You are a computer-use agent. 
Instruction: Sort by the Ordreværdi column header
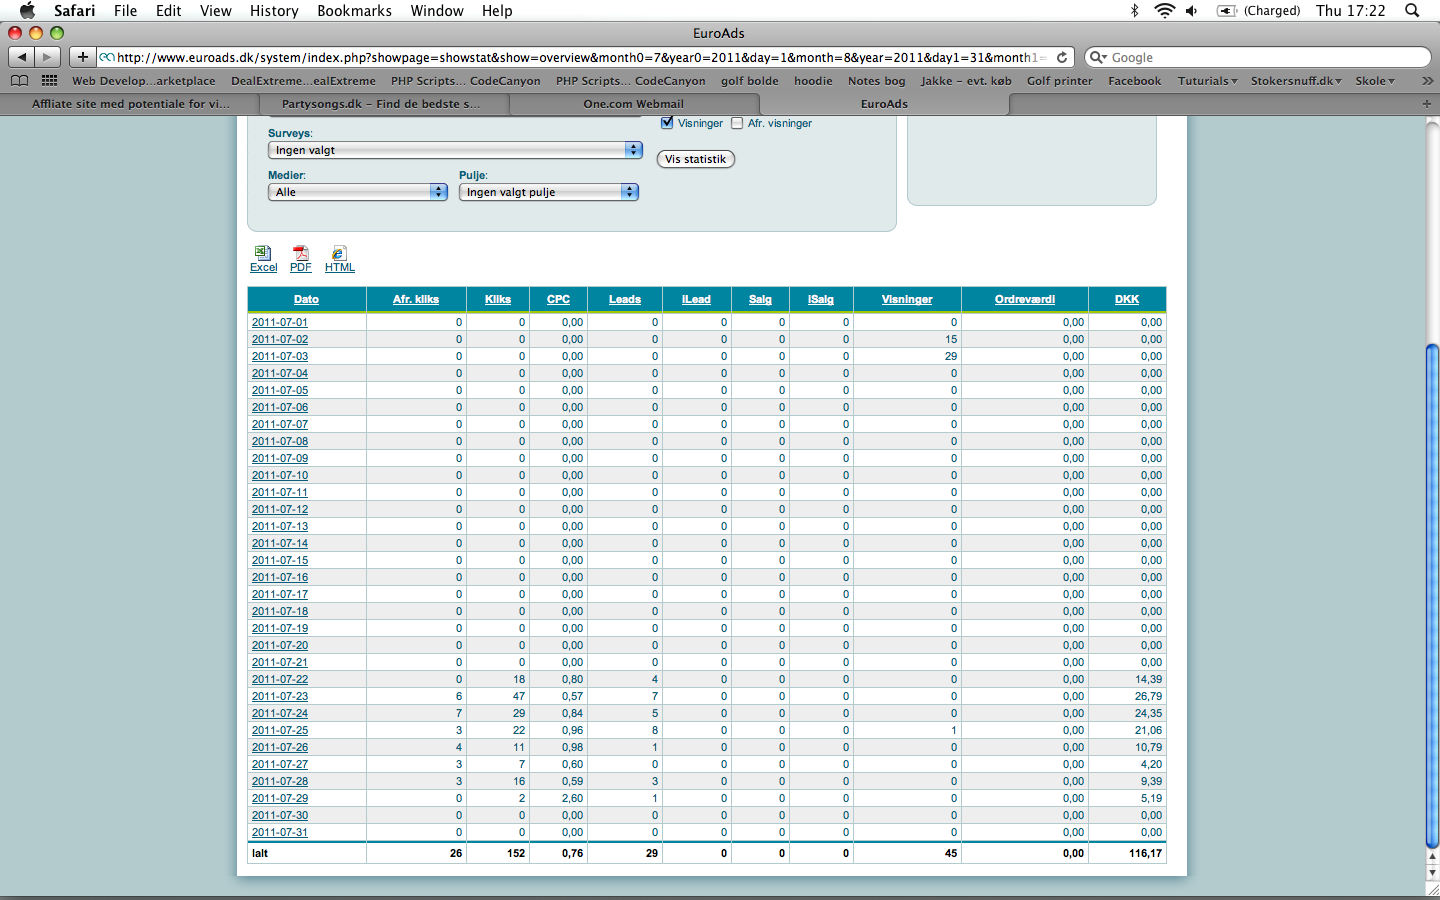pos(1024,299)
